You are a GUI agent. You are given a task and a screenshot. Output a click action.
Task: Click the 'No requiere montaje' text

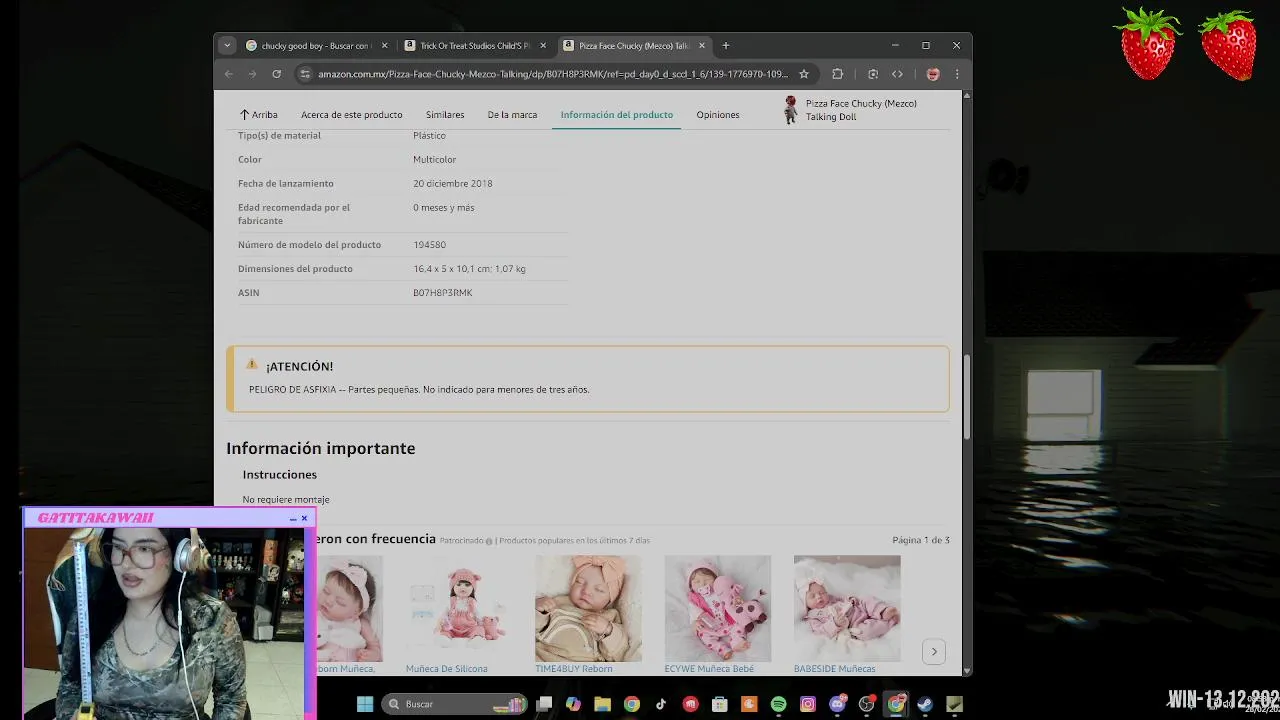point(286,500)
